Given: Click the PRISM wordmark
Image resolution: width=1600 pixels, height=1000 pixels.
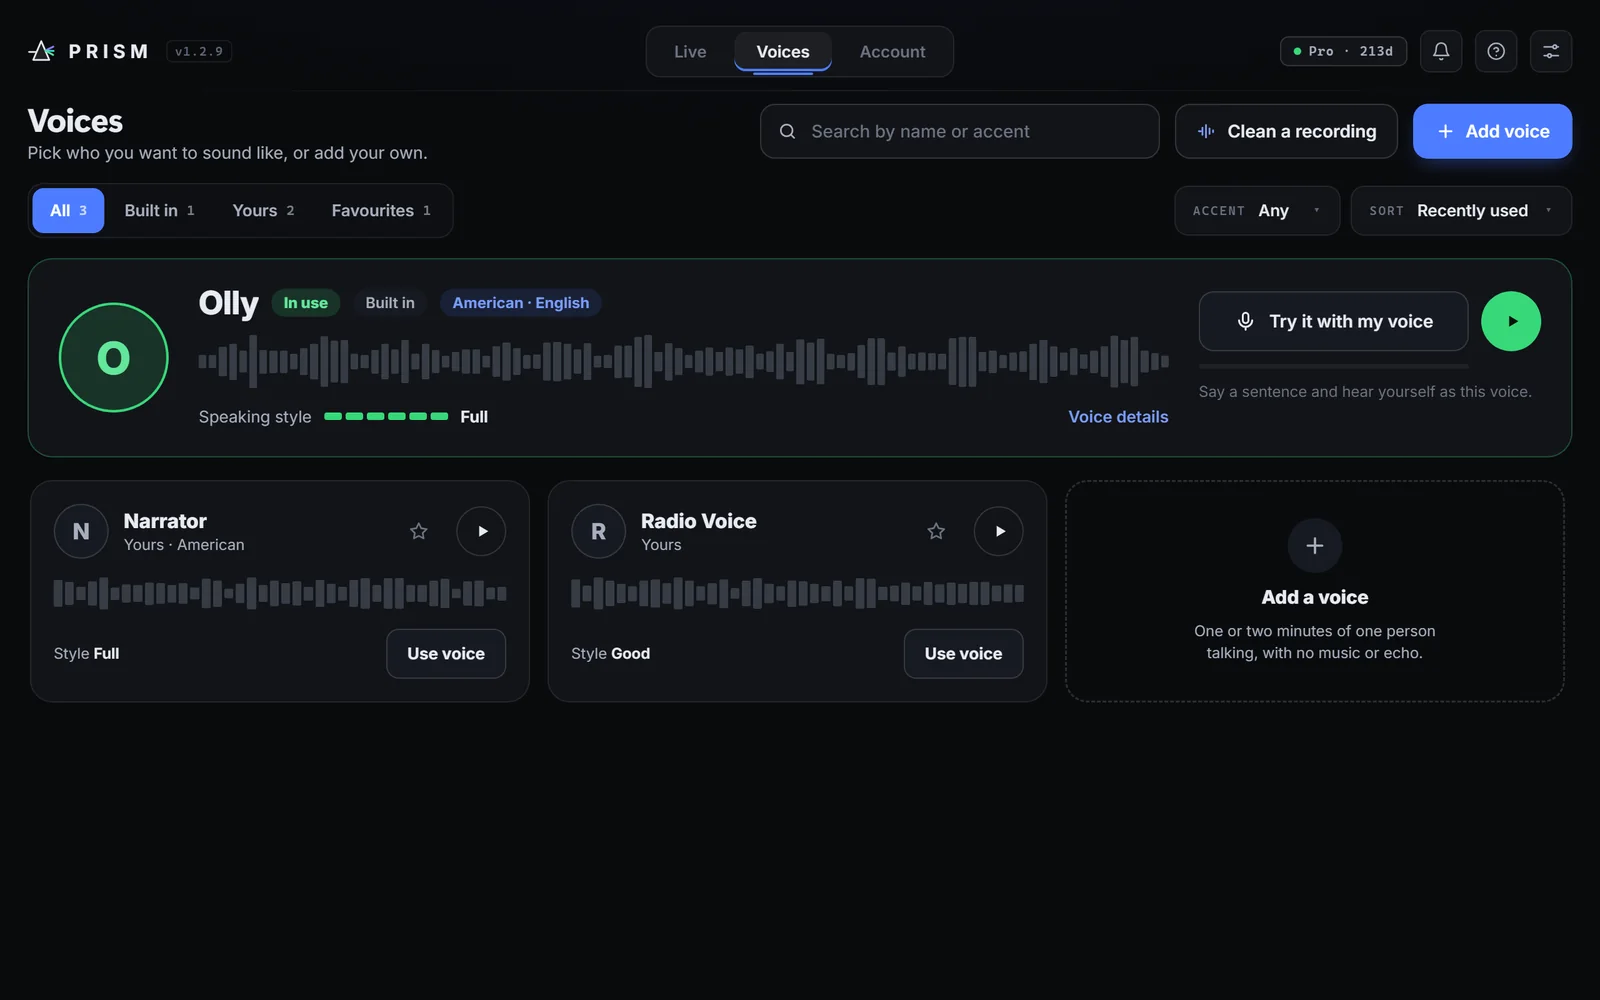Looking at the screenshot, I should coord(108,51).
